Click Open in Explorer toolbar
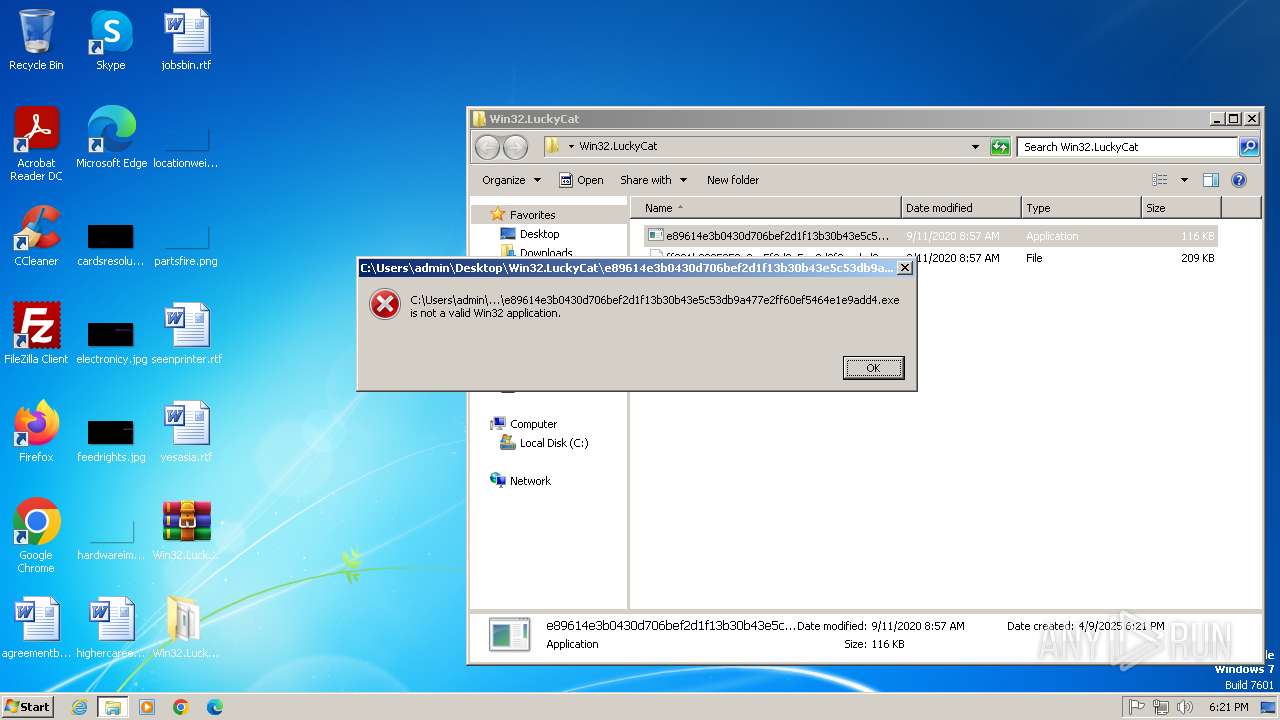 point(581,180)
